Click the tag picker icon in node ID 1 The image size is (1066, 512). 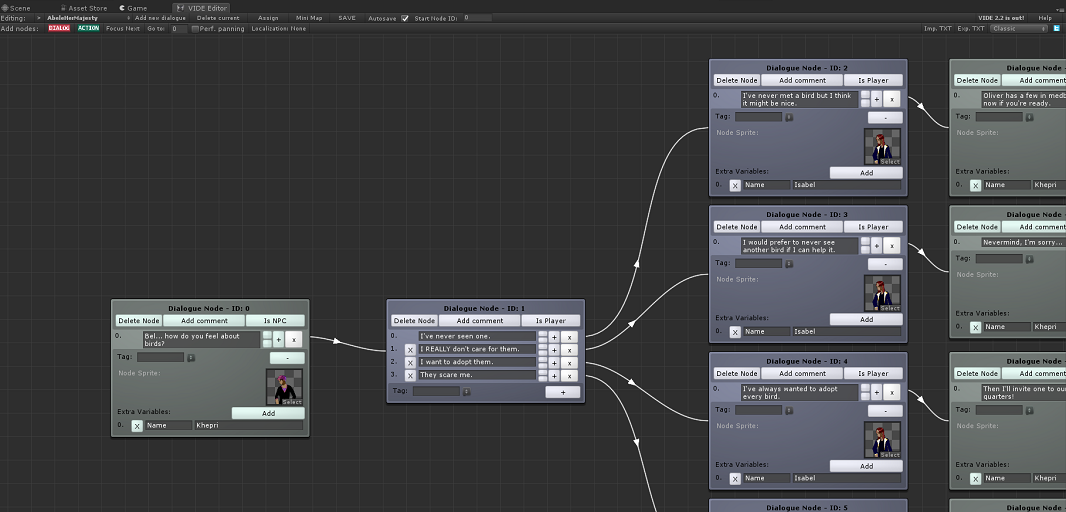coord(466,392)
